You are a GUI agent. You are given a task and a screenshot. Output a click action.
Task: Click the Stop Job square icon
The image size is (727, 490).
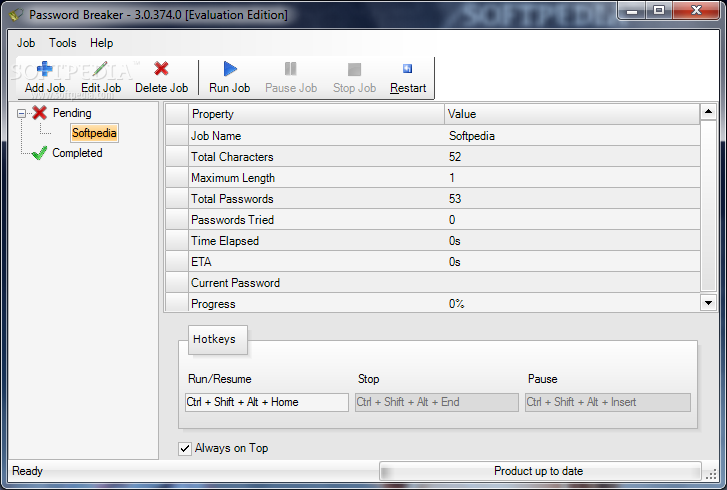point(354,70)
